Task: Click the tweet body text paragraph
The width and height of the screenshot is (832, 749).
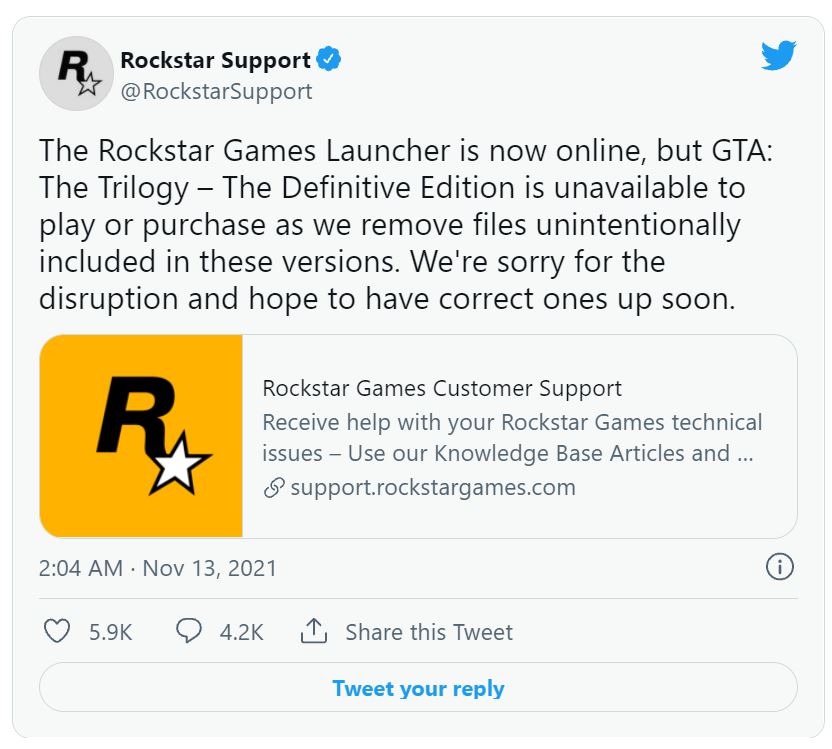Action: (406, 225)
